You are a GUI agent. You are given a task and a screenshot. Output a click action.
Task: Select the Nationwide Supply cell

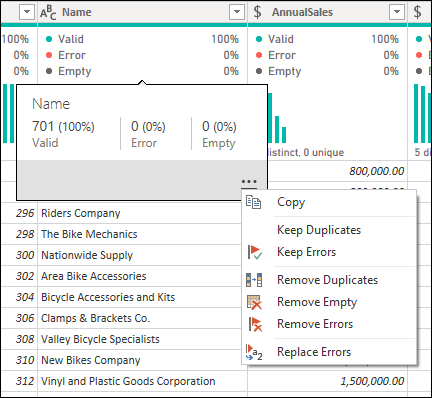(x=140, y=255)
